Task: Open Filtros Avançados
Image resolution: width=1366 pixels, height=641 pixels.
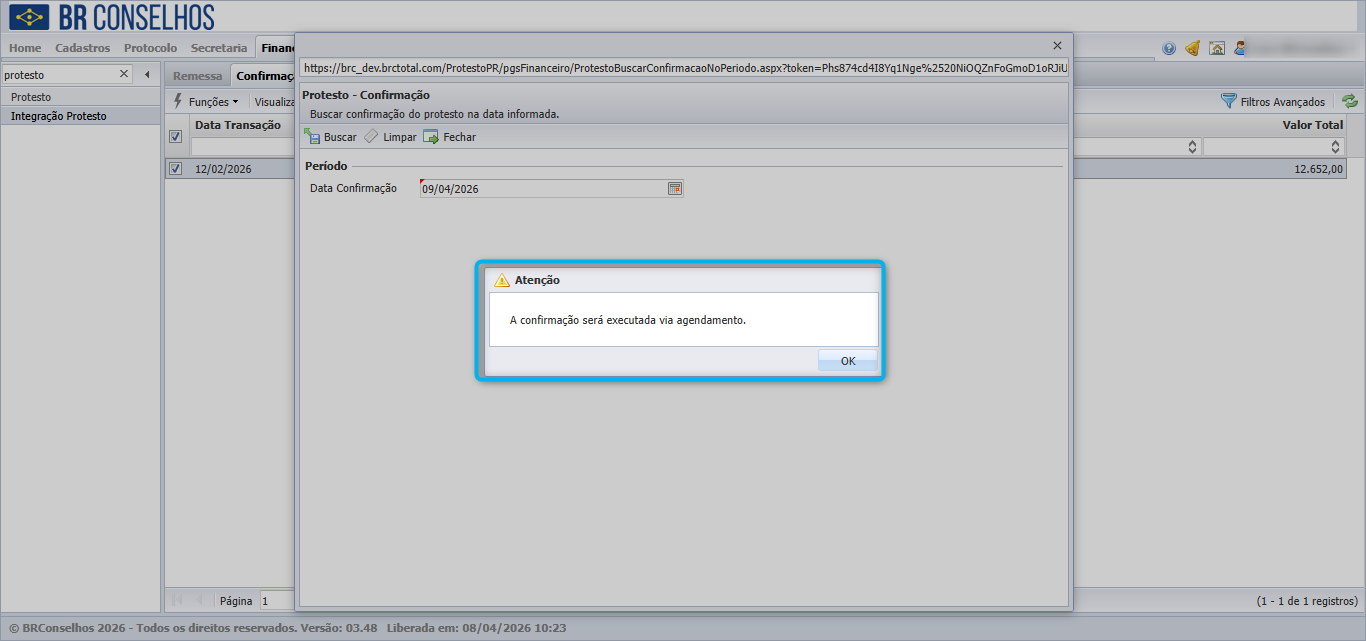Action: (1273, 101)
